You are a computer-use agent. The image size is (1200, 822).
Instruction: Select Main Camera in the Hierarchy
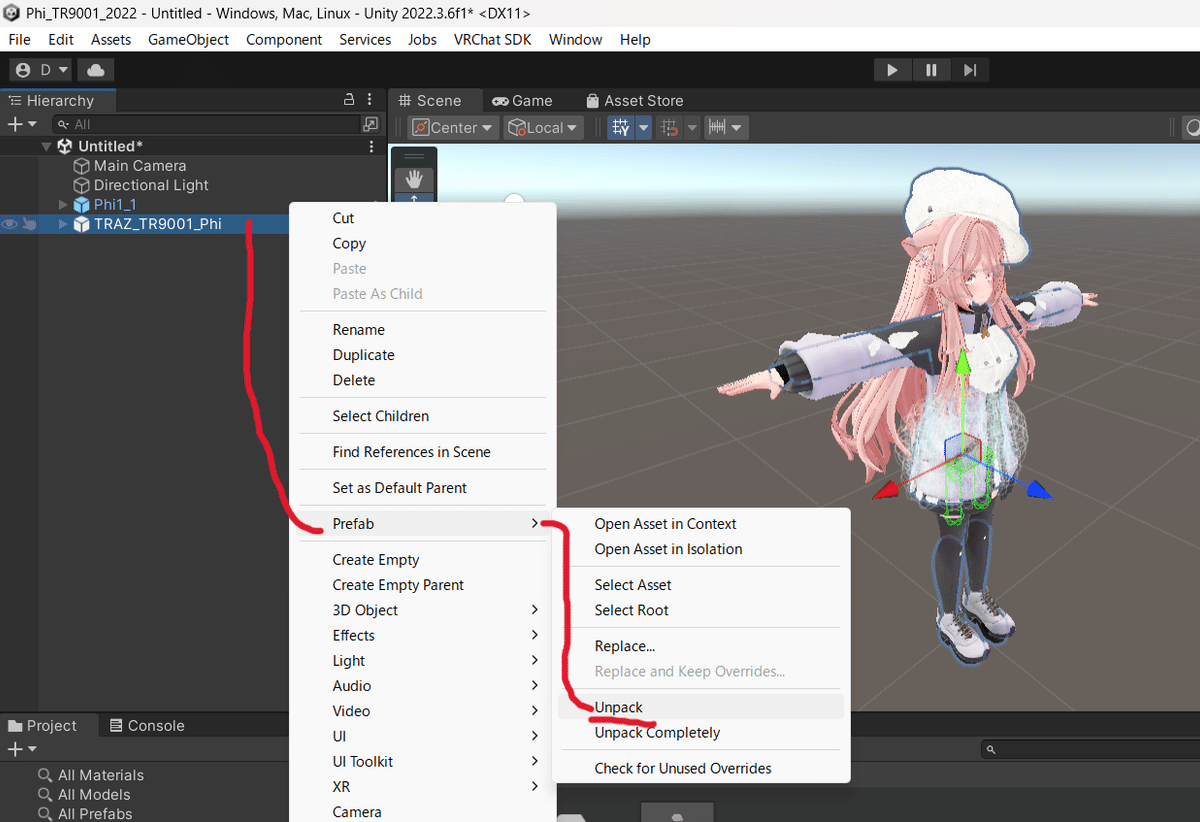(x=140, y=166)
